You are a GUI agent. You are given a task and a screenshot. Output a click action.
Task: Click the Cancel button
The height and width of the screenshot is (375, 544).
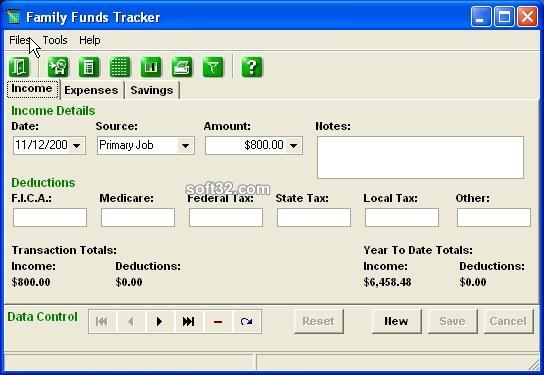(x=508, y=321)
